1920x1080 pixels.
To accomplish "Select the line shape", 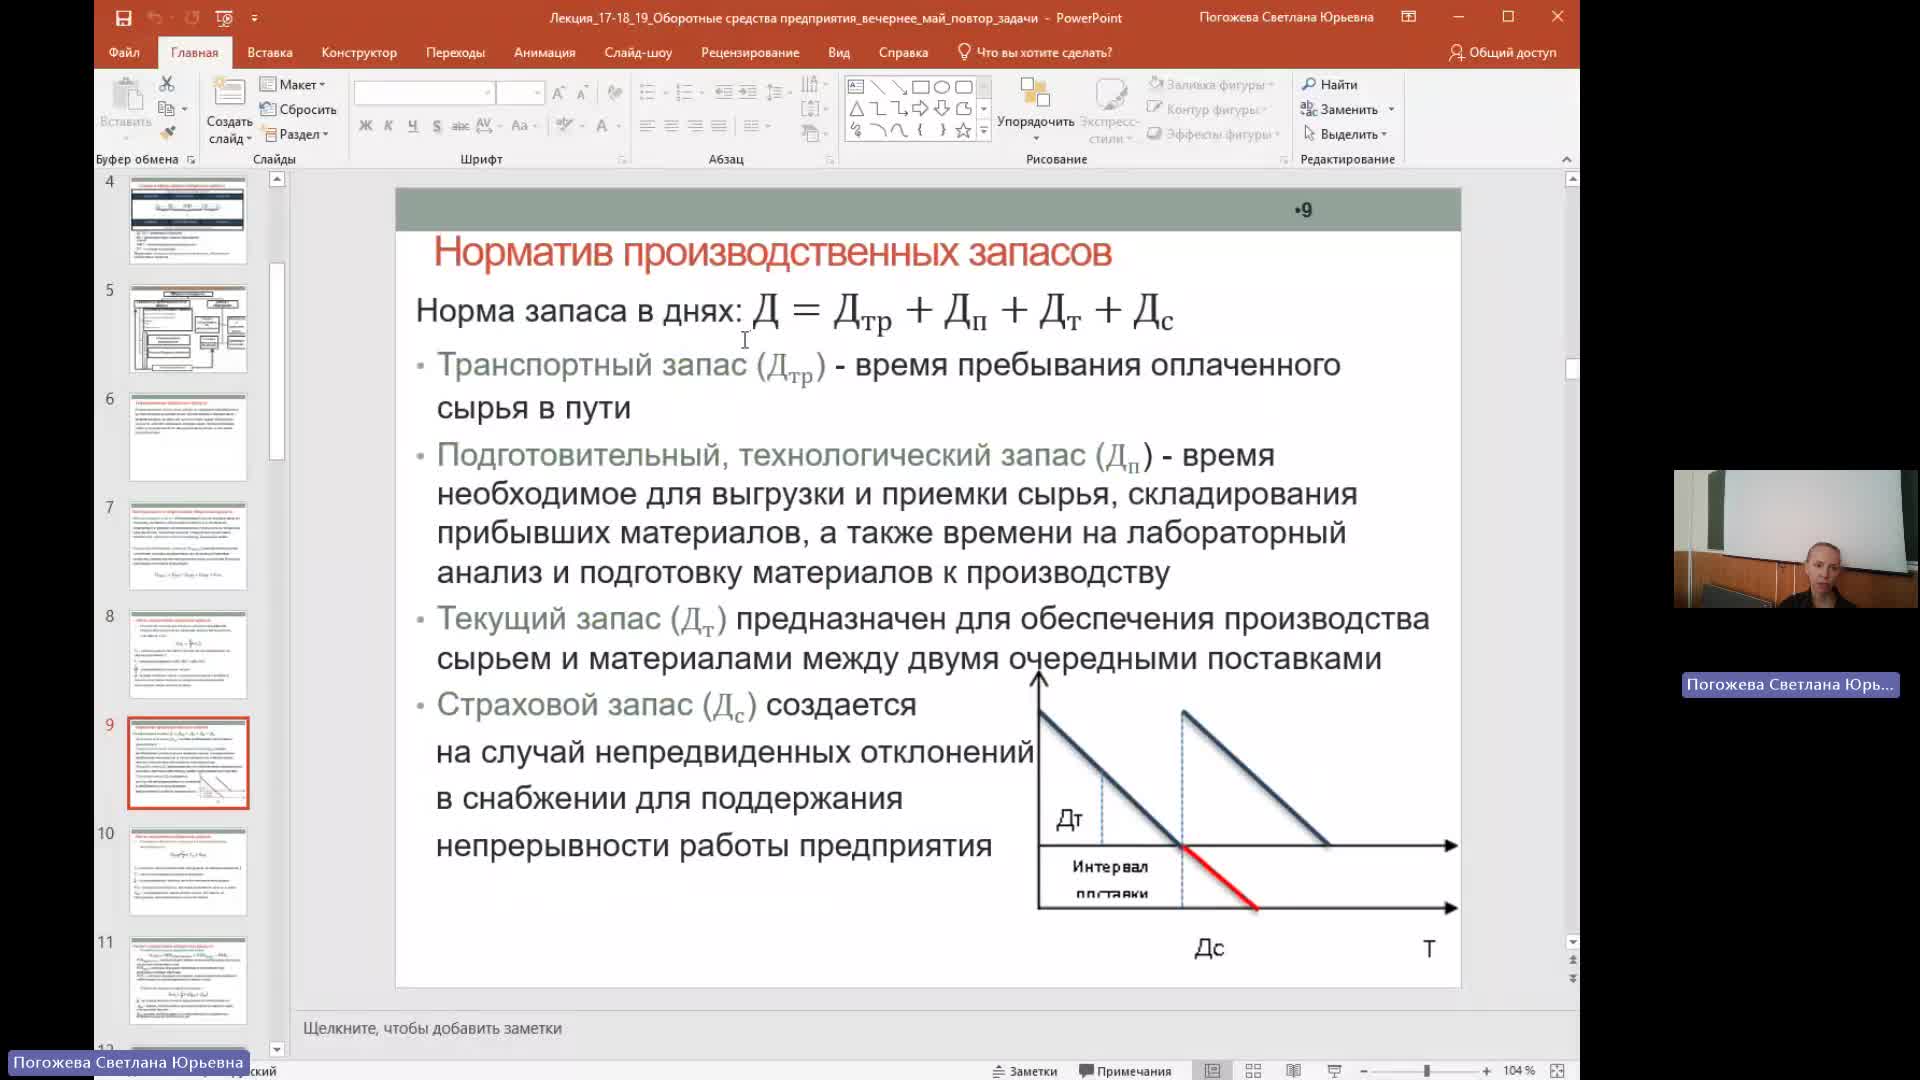I will (x=877, y=87).
